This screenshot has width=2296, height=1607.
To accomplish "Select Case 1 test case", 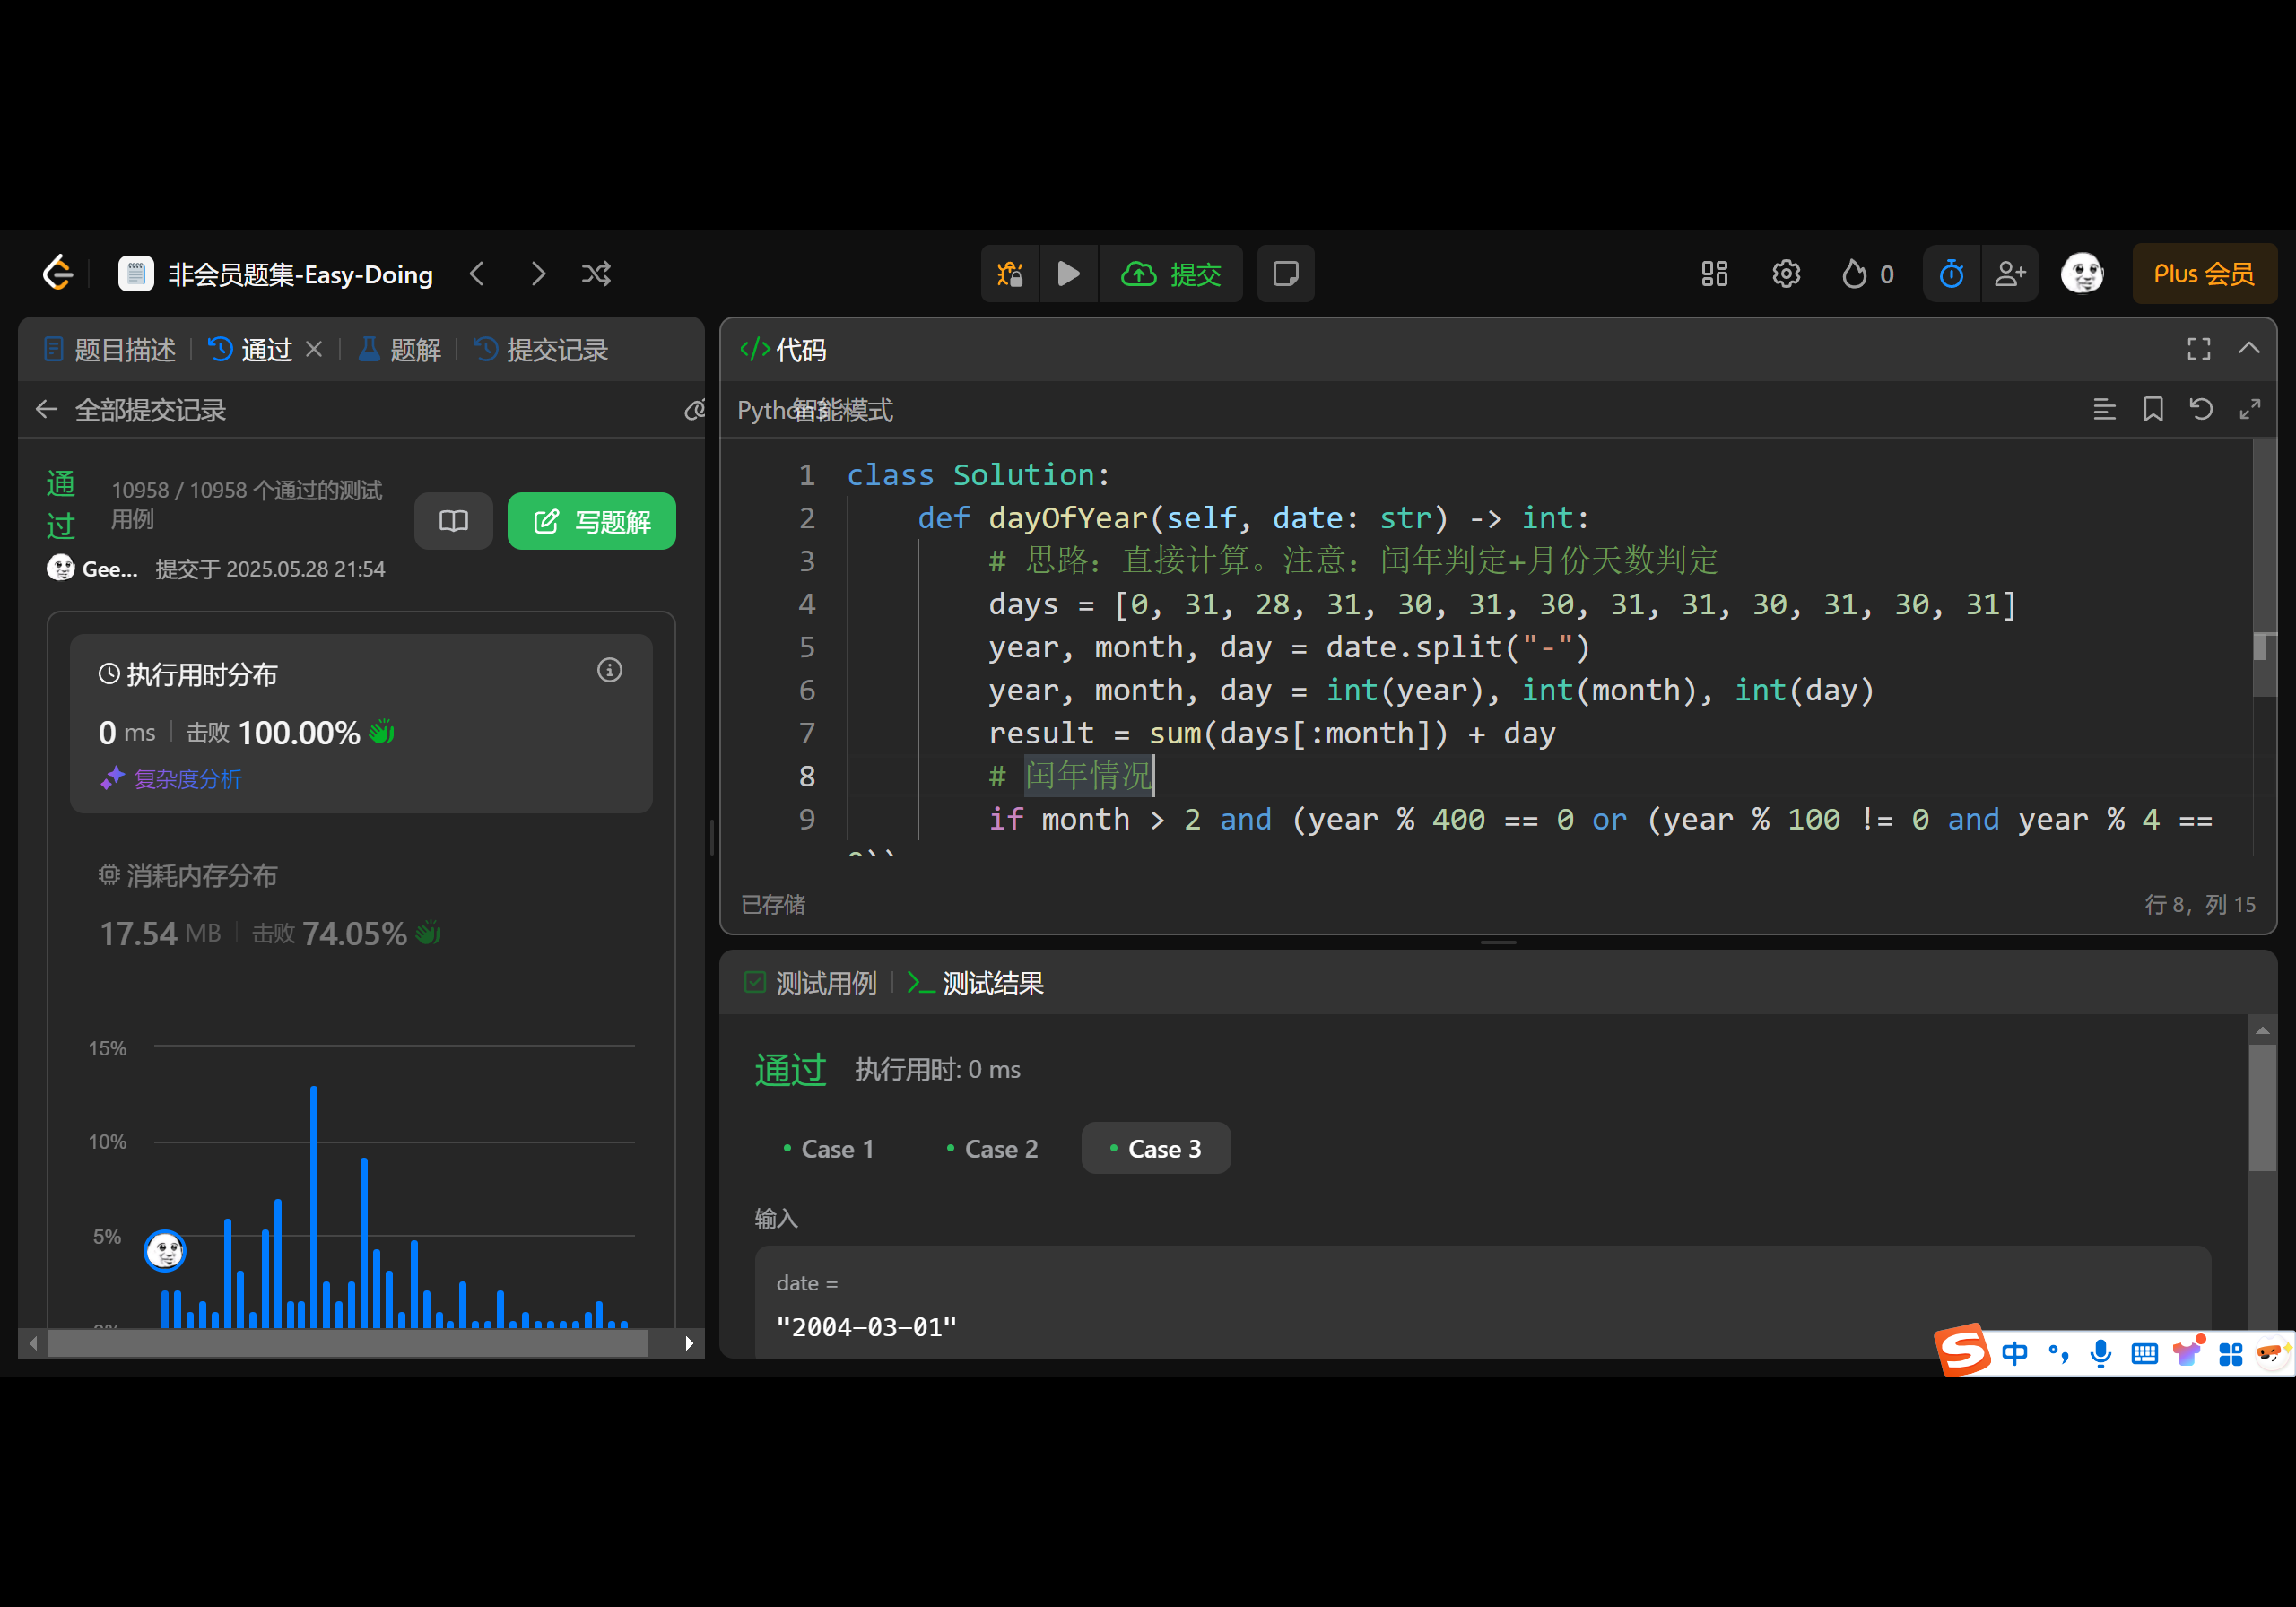I will tap(828, 1149).
